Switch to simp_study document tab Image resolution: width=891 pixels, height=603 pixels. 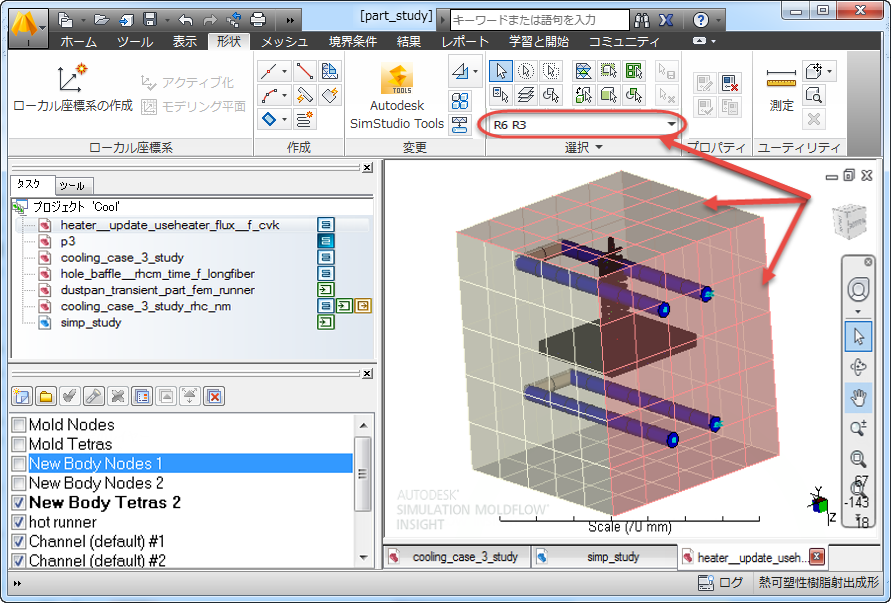605,557
